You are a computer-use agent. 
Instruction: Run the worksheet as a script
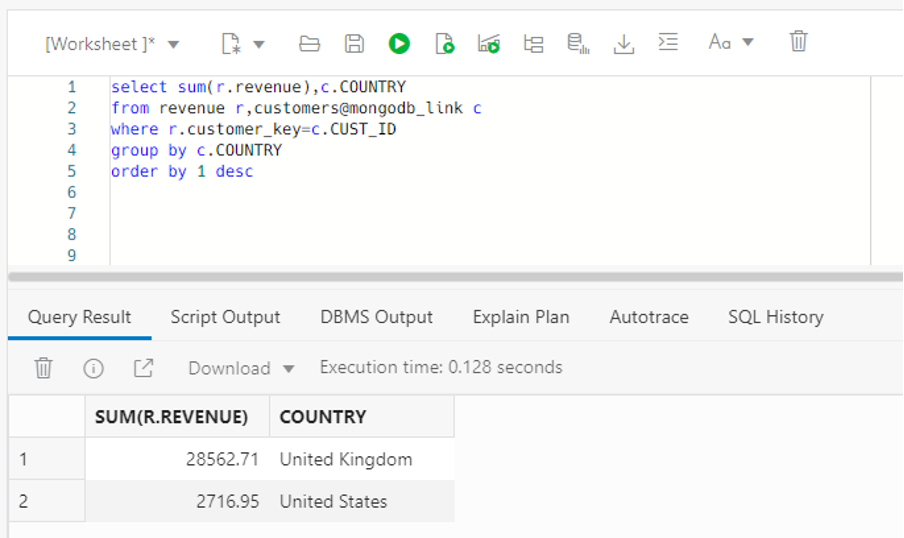tap(444, 44)
